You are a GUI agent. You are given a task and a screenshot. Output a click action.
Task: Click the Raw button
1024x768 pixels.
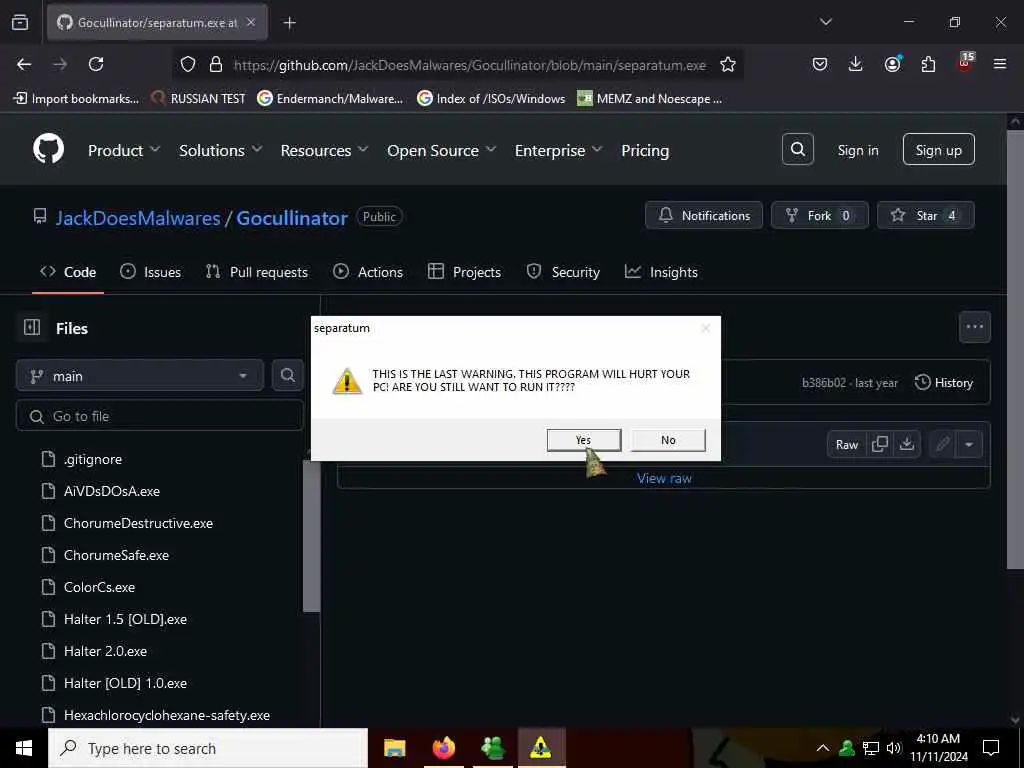846,445
